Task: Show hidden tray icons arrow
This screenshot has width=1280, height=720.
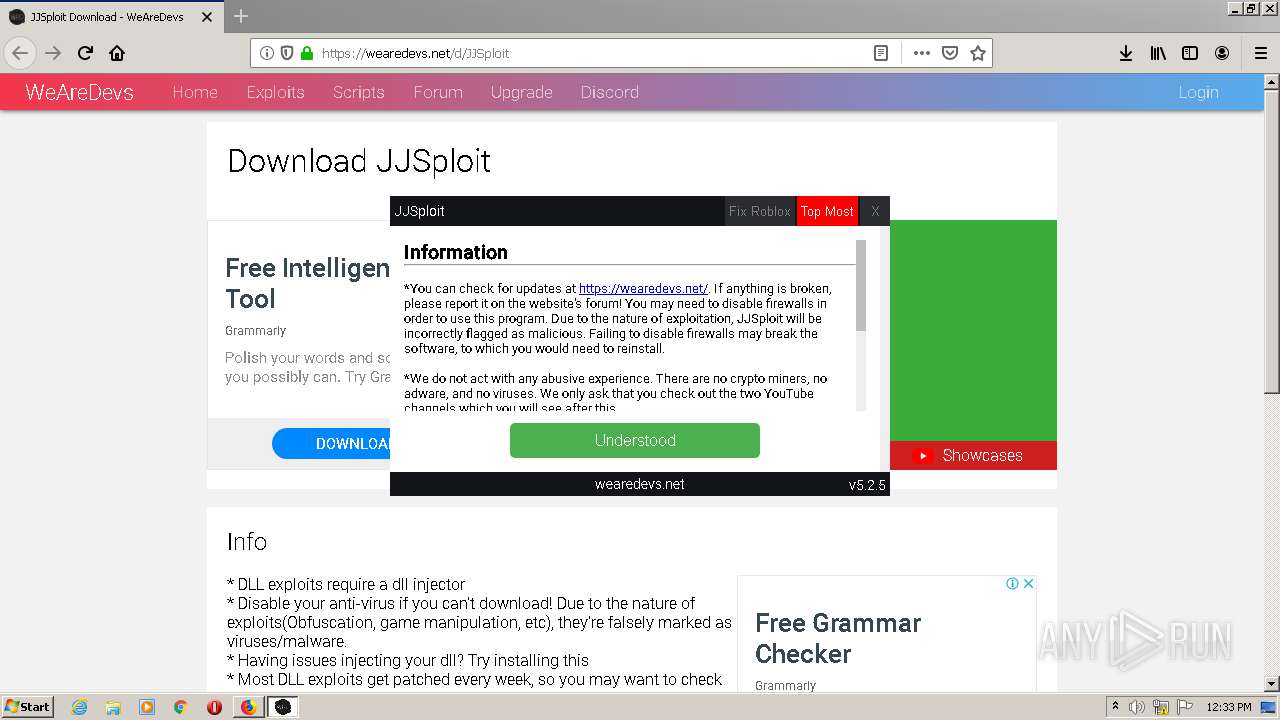Action: tap(1116, 707)
